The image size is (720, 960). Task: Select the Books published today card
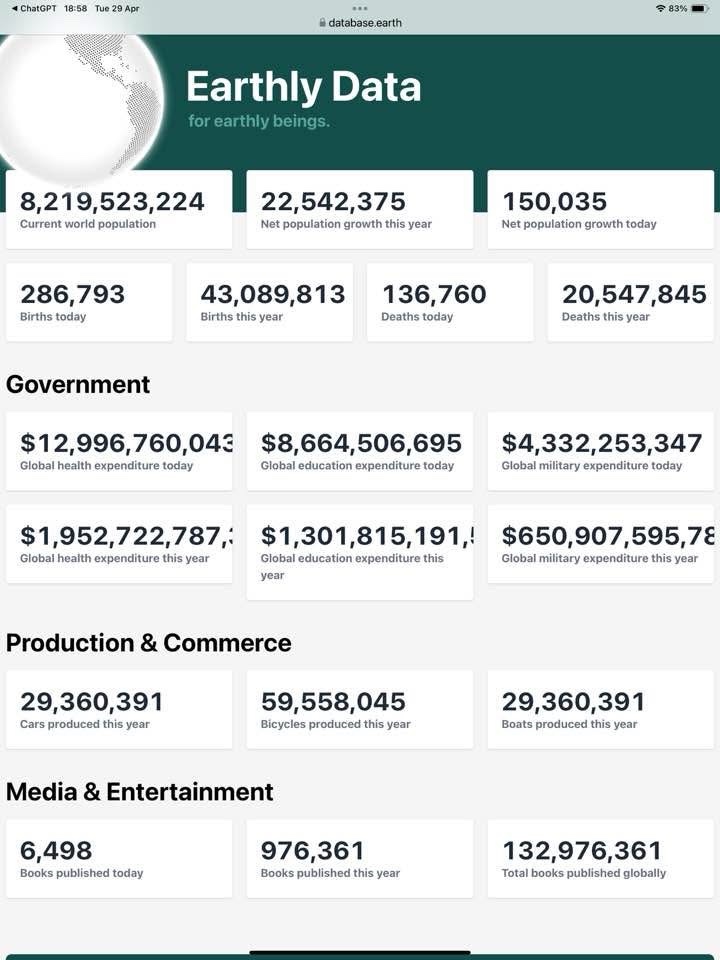[119, 859]
